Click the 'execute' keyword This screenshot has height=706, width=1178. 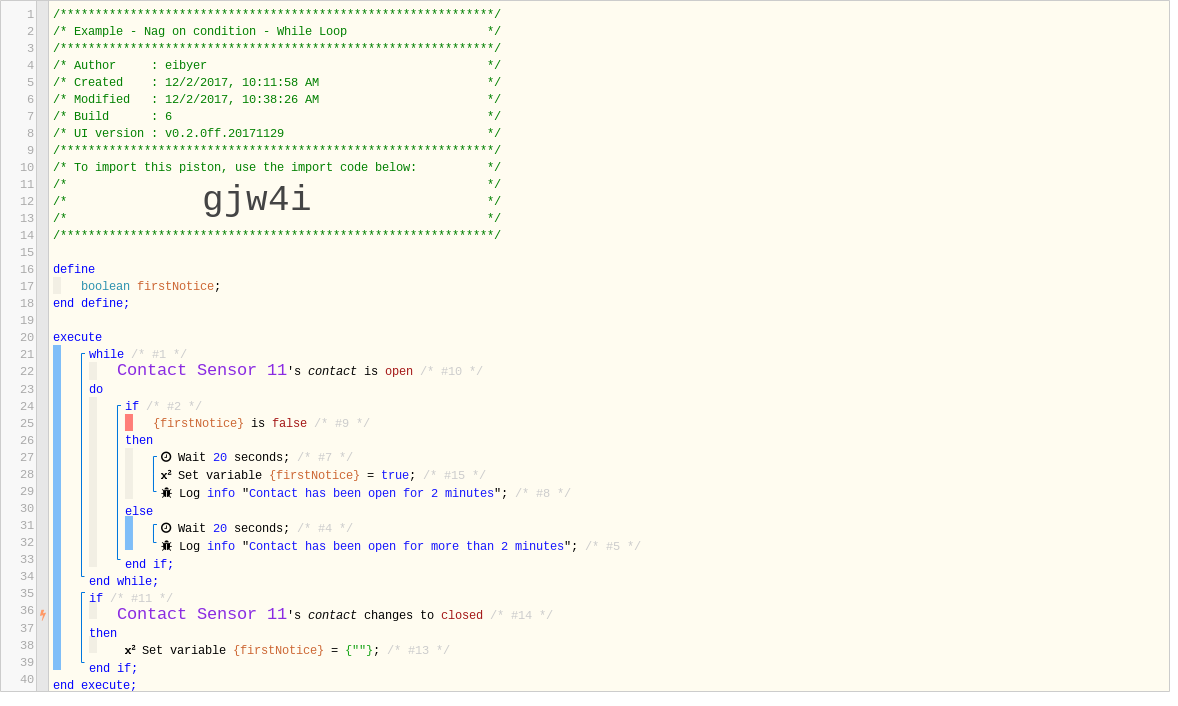point(77,339)
